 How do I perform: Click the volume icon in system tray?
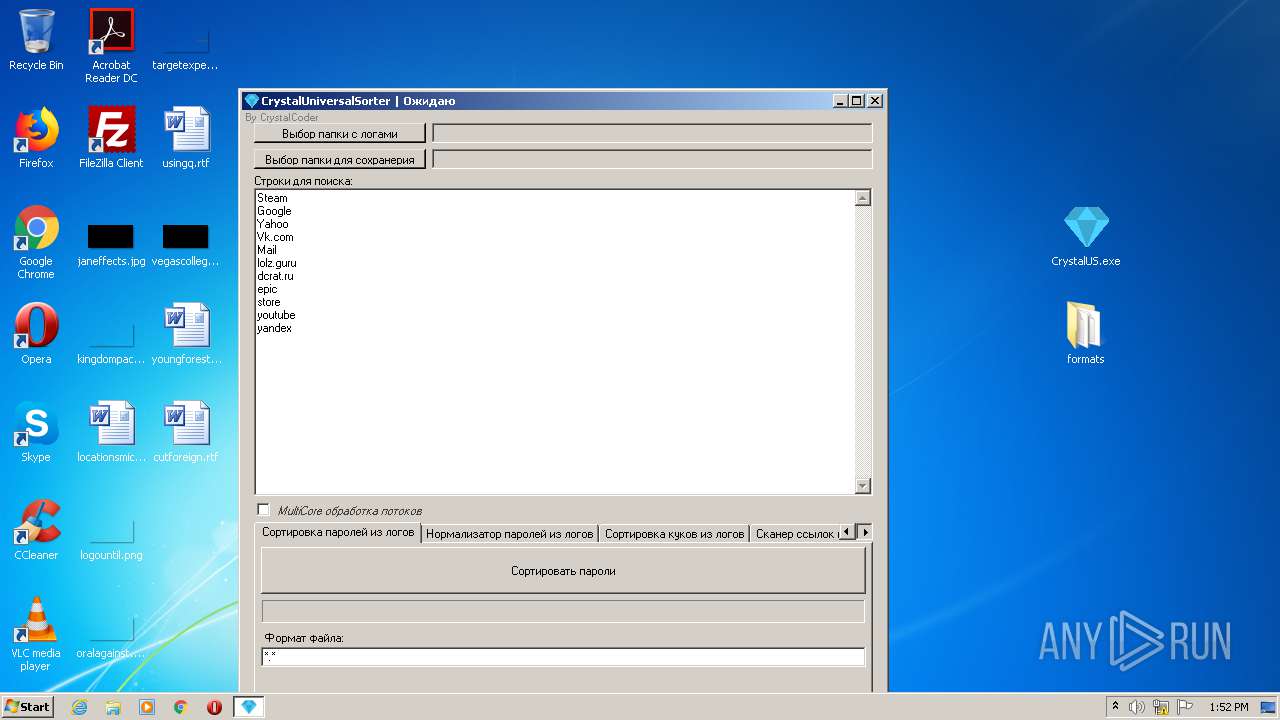pyautogui.click(x=1137, y=707)
